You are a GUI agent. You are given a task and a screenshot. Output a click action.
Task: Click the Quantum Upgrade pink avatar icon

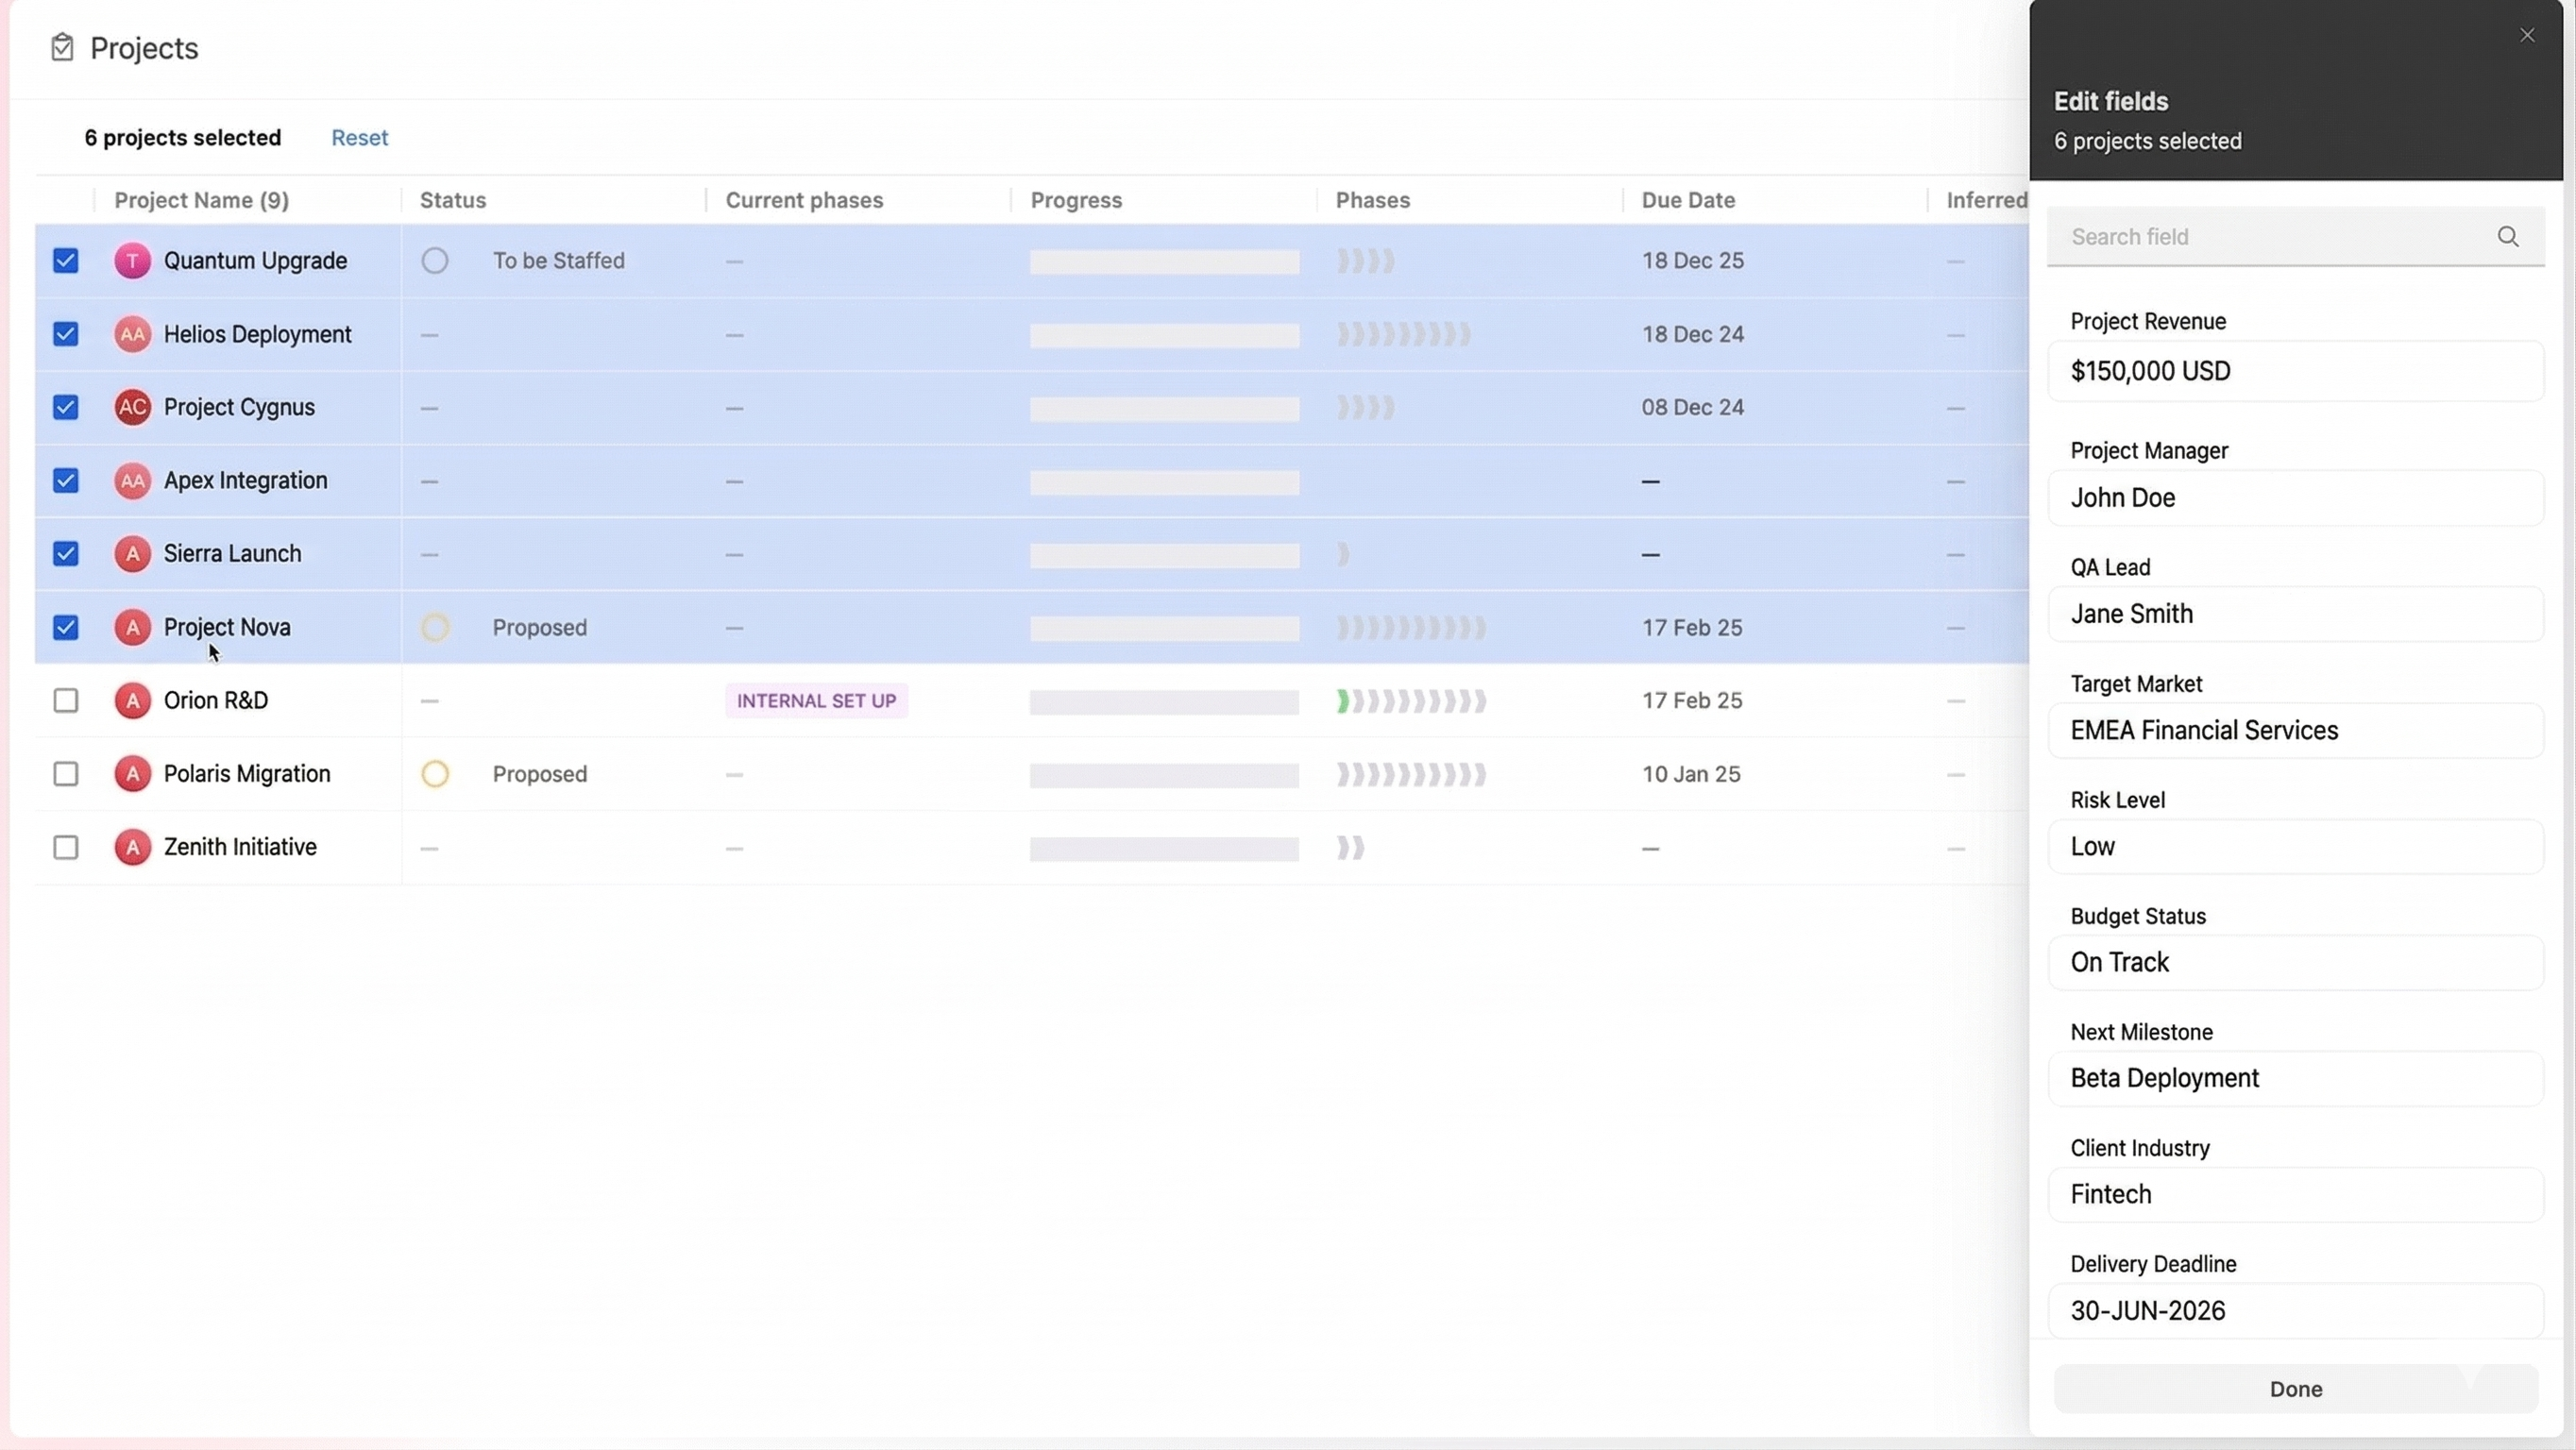click(132, 260)
